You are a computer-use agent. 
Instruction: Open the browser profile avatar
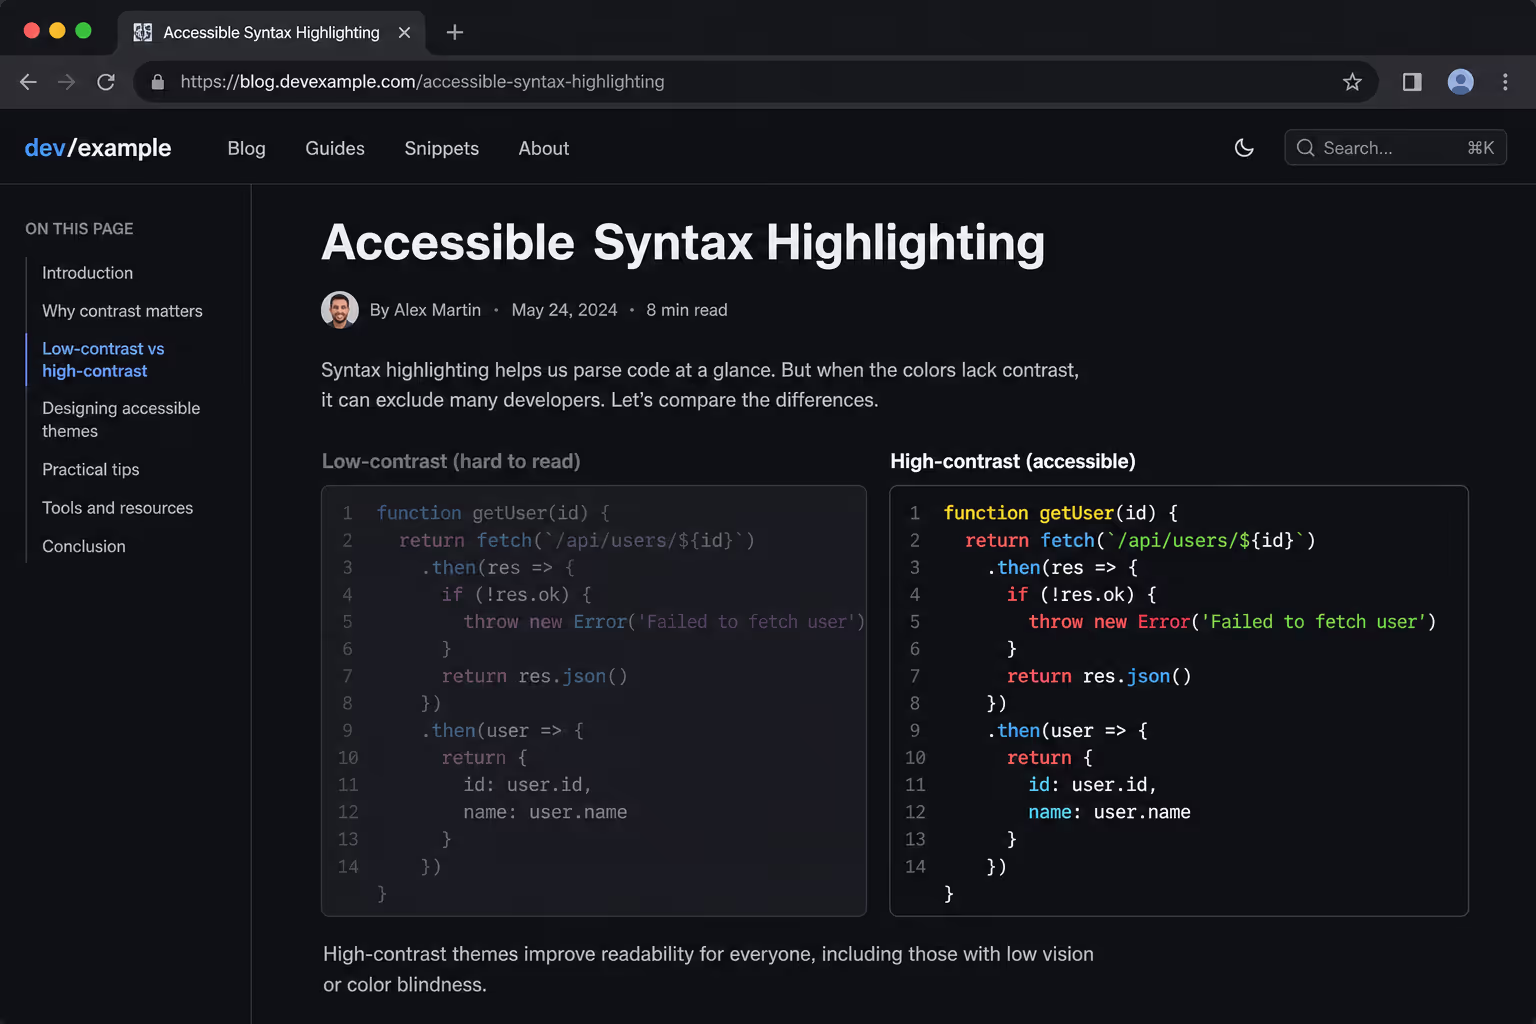coord(1461,82)
